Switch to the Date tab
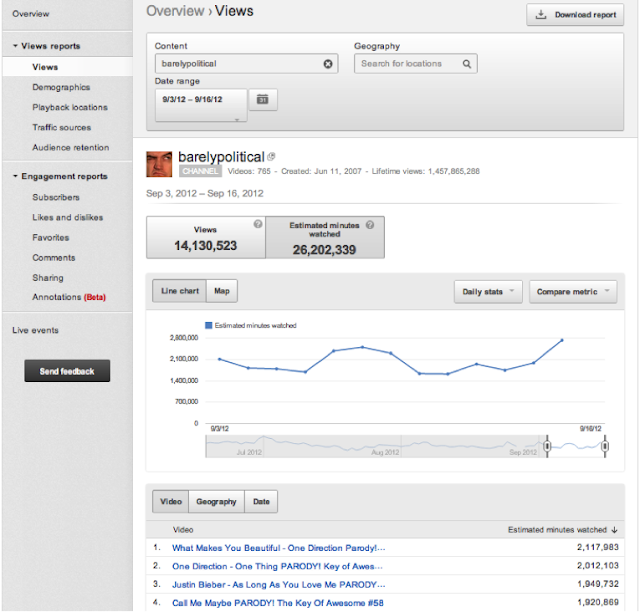Screen dimensions: 640x612 [261, 502]
